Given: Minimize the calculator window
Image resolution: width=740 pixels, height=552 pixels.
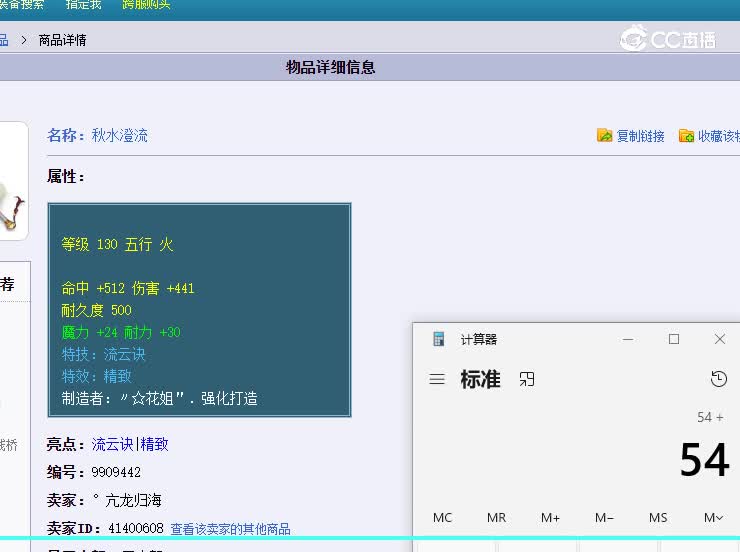Looking at the screenshot, I should click(628, 339).
